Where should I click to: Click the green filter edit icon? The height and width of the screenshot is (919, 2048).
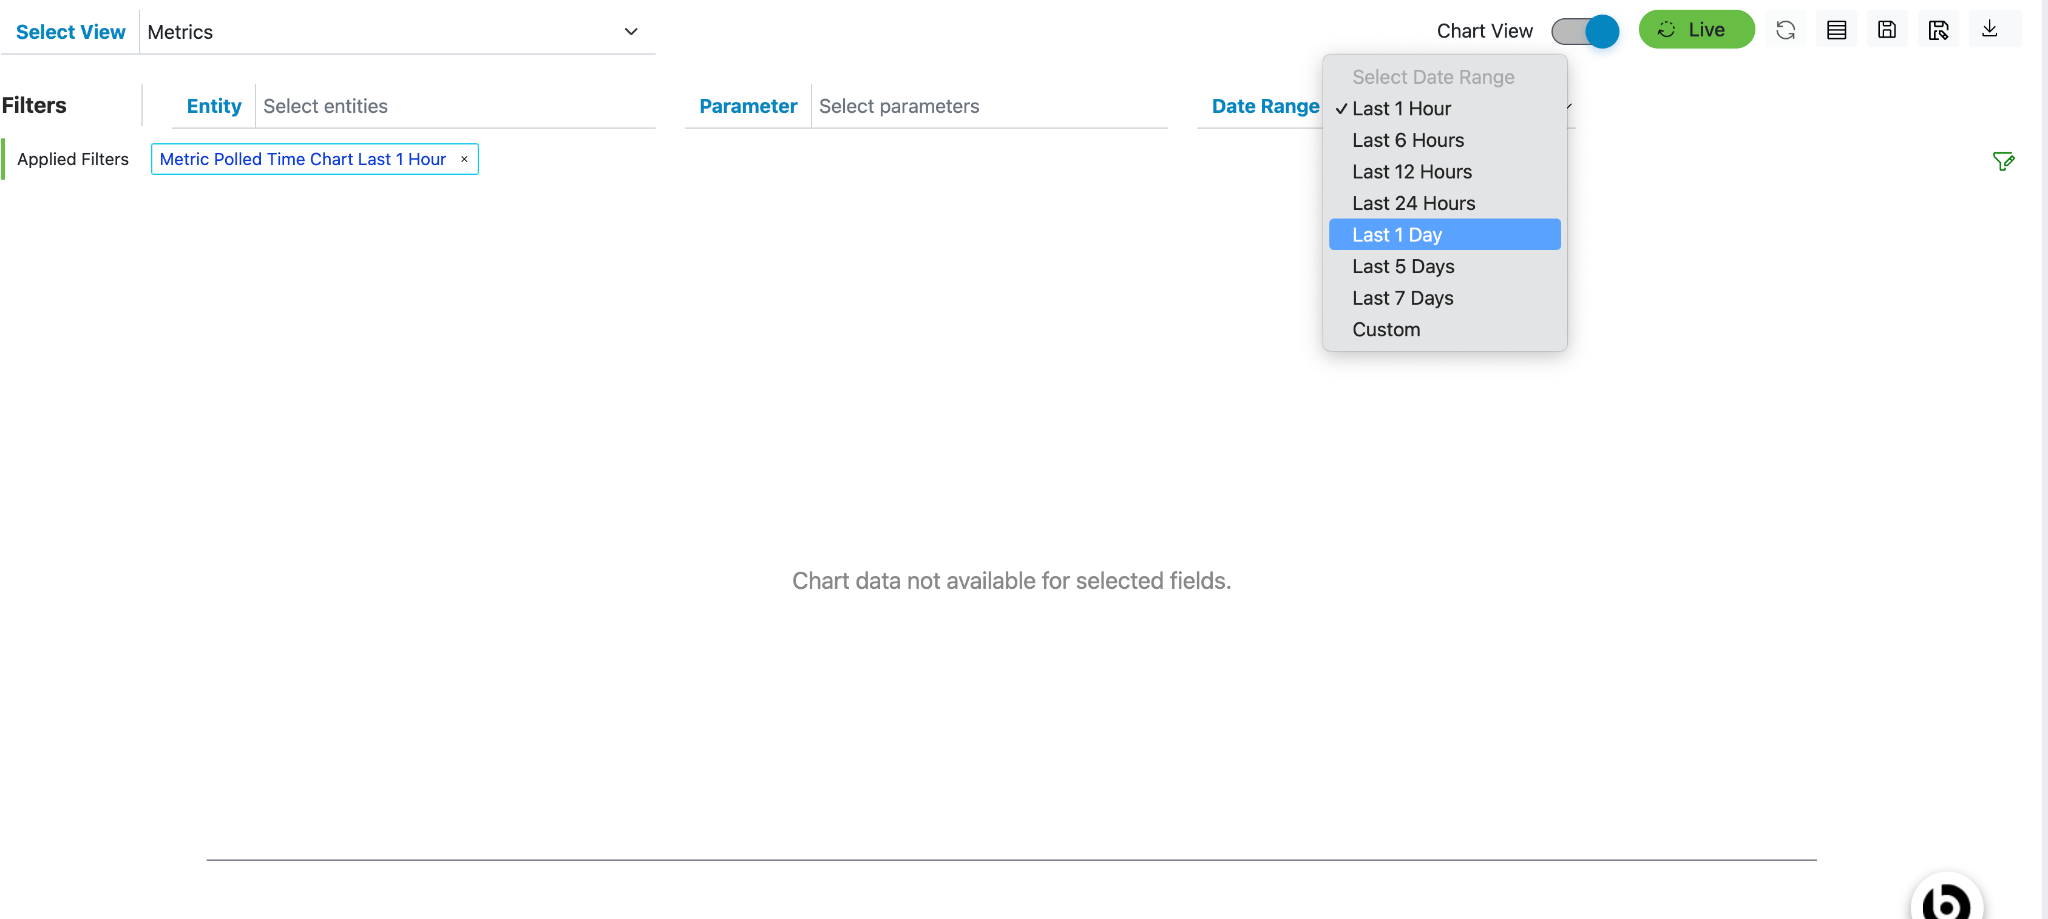pos(2003,161)
